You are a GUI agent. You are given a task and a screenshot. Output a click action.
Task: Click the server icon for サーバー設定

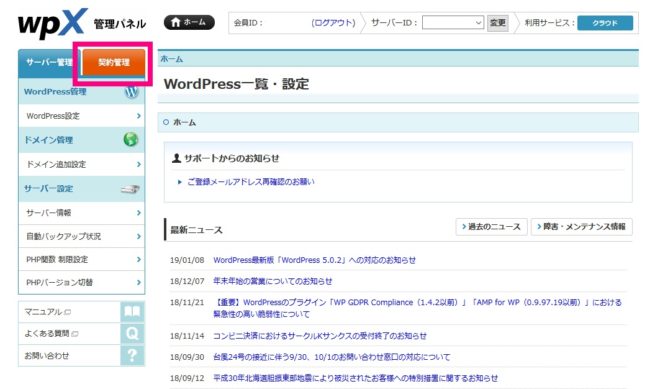(x=130, y=189)
